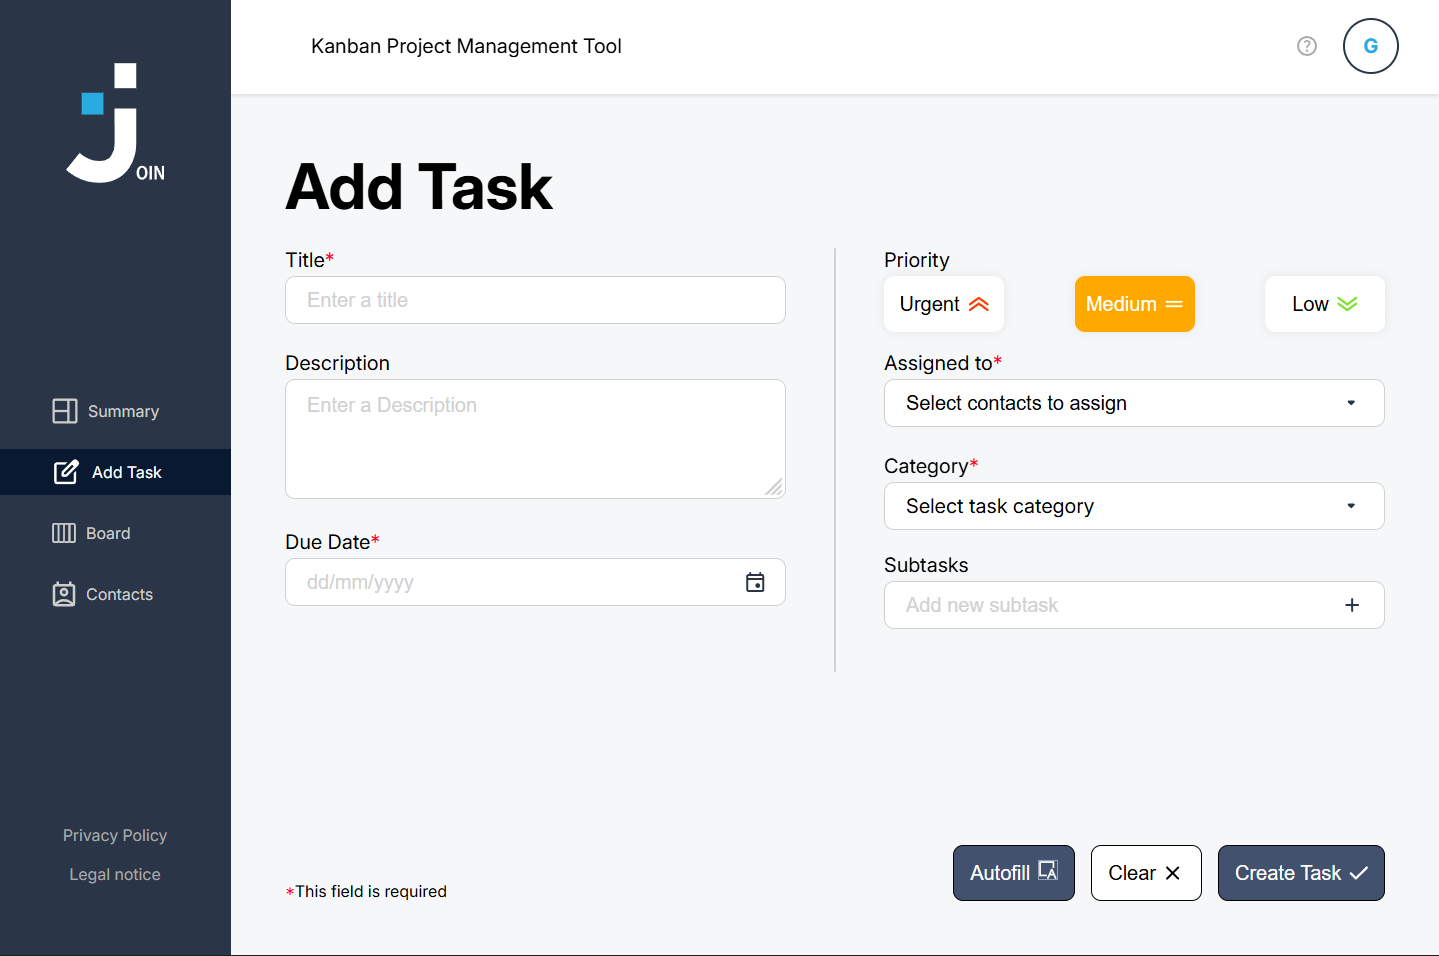Open the Privacy Policy link
Screen dimensions: 1439x956
[x=114, y=834]
